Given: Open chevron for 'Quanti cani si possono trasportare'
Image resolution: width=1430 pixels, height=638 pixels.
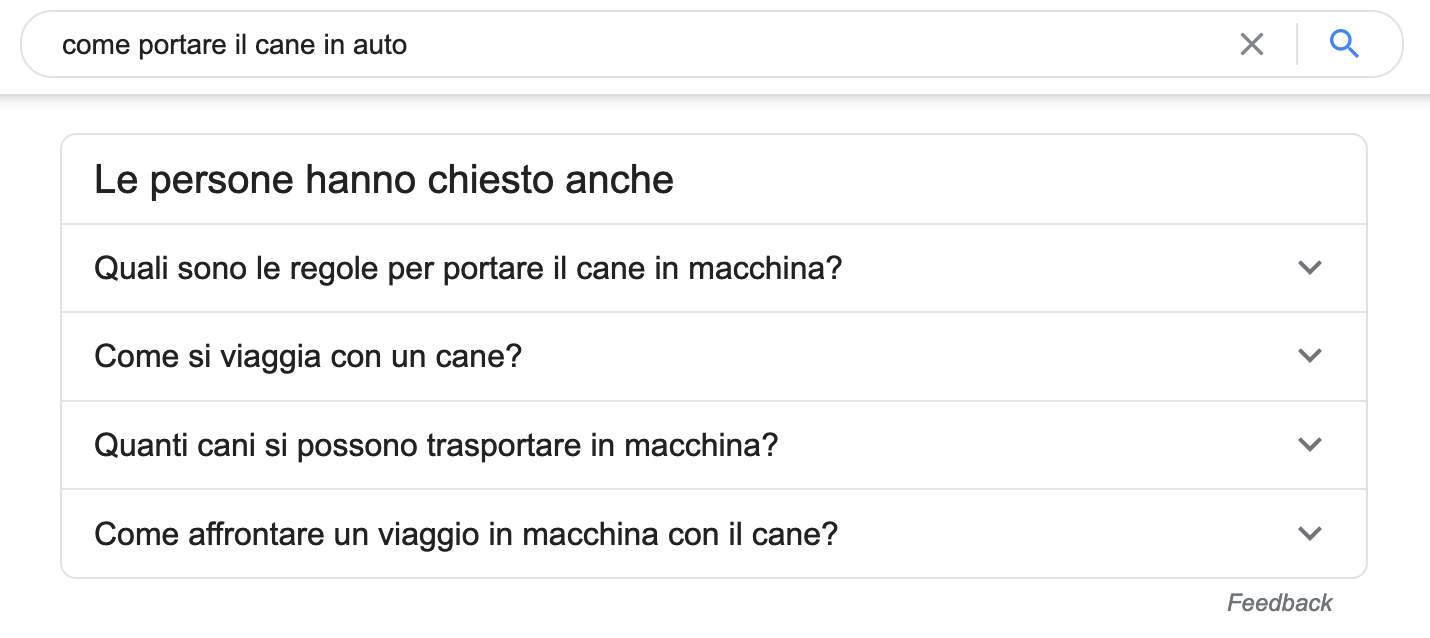Looking at the screenshot, I should click(1309, 444).
